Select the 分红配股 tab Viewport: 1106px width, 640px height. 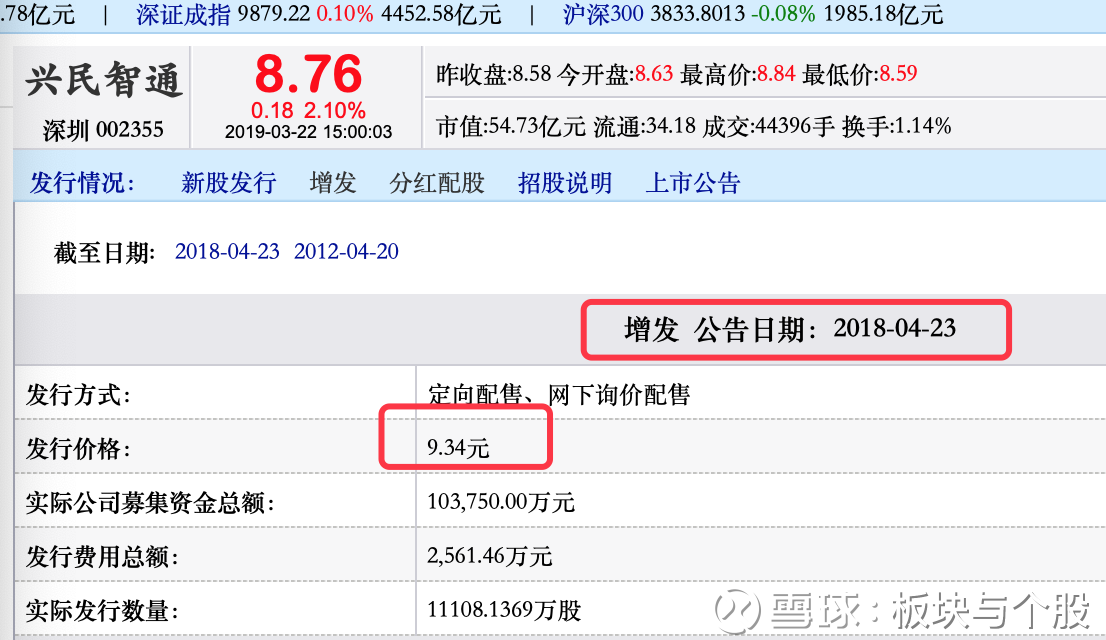tap(437, 183)
